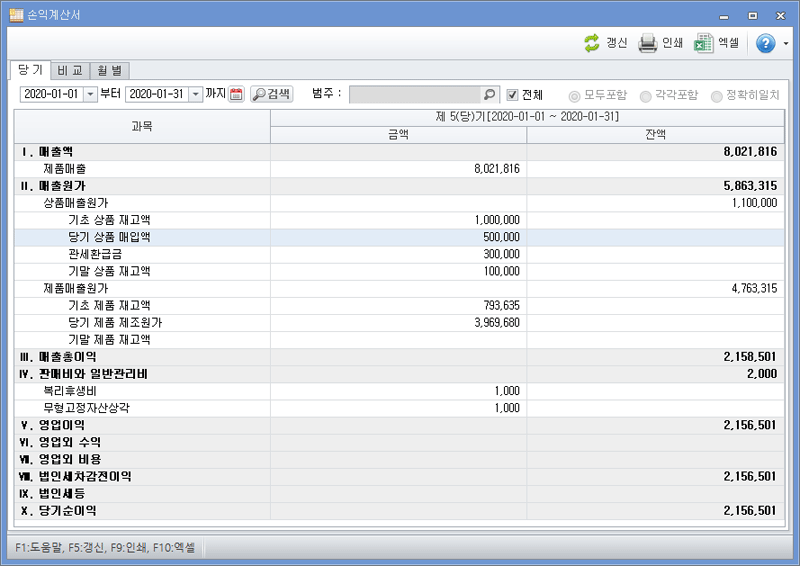Click the 손익계산서 window title icon

(x=16, y=15)
